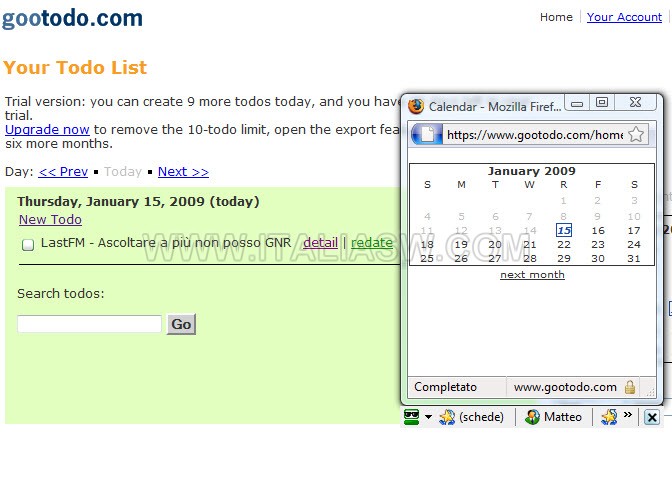Create a New Todo
Image resolution: width=672 pixels, height=493 pixels.
50,219
